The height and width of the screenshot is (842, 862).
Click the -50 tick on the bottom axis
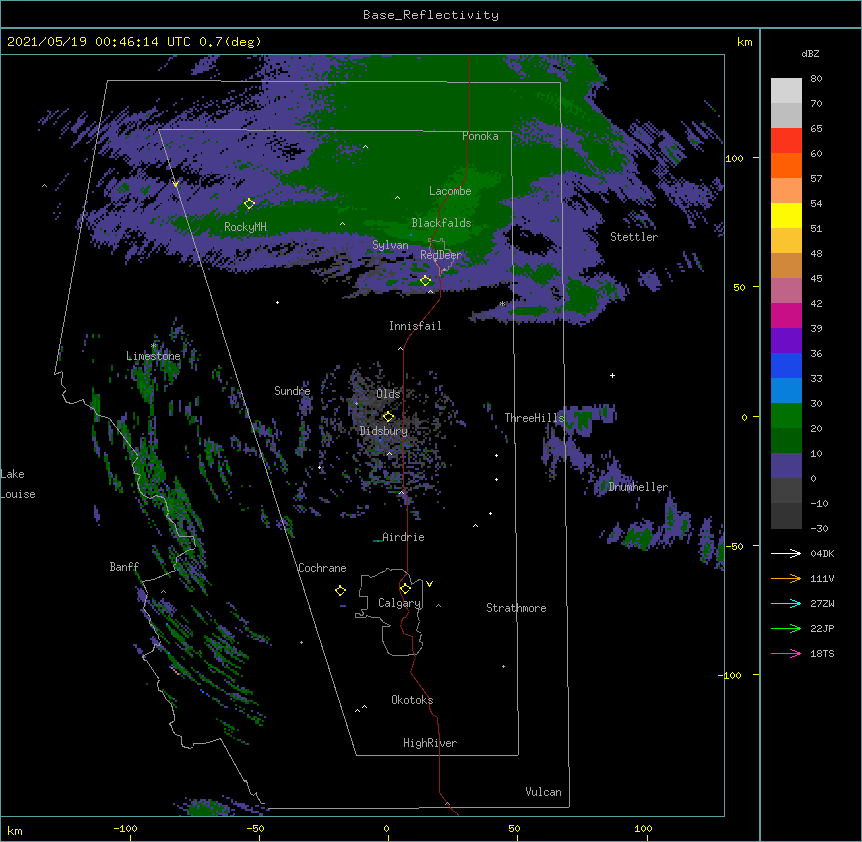pos(255,828)
